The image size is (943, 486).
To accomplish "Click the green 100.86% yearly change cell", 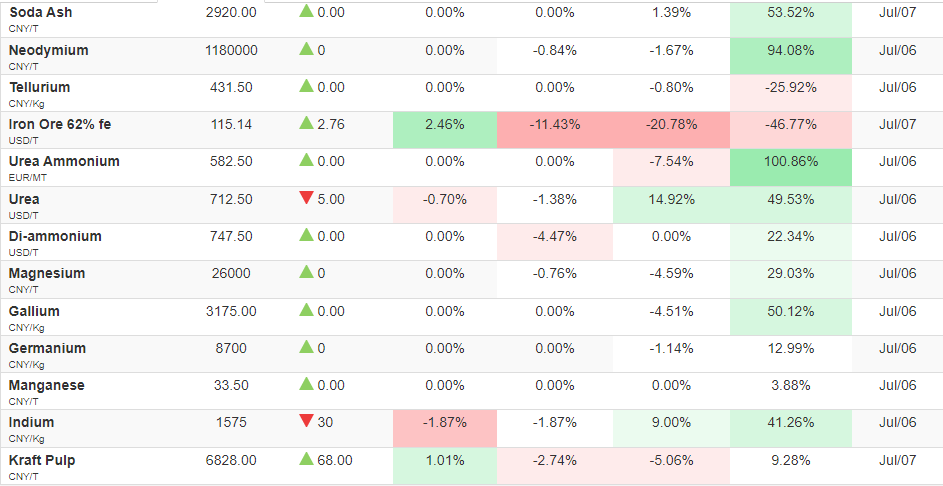I will (791, 167).
